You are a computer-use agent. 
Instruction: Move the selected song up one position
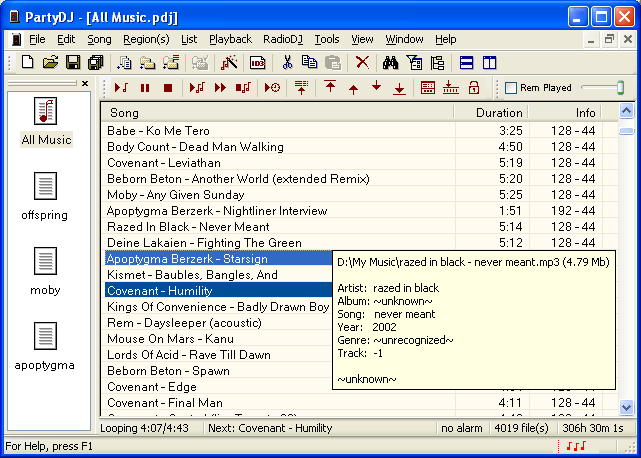(354, 89)
